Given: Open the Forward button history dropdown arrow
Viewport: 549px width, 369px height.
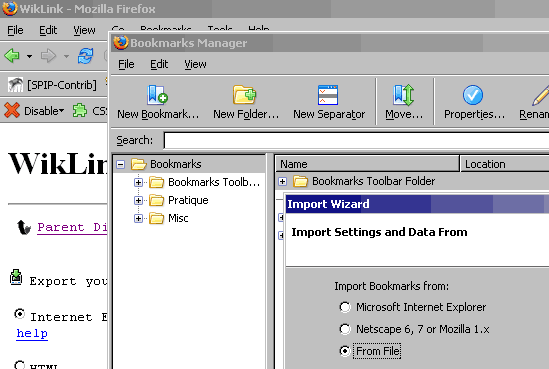Looking at the screenshot, I should [x=66, y=56].
